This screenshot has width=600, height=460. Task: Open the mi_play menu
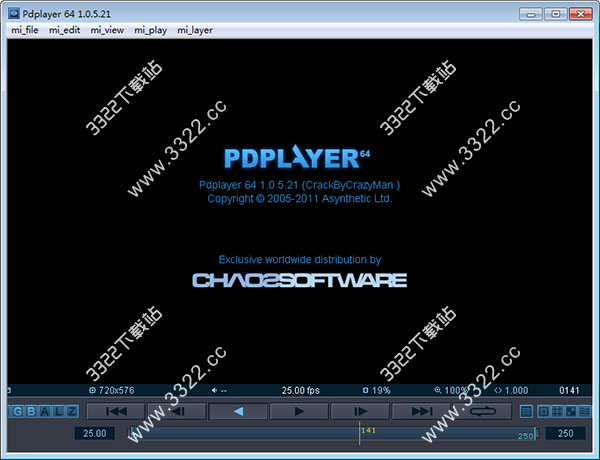point(150,30)
